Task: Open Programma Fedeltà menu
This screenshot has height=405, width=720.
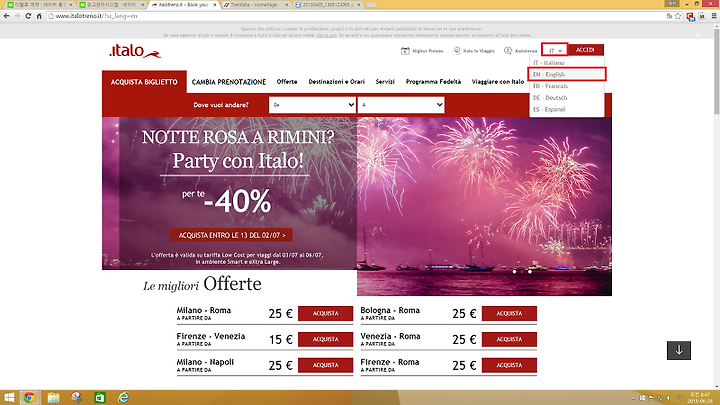Action: coord(433,82)
